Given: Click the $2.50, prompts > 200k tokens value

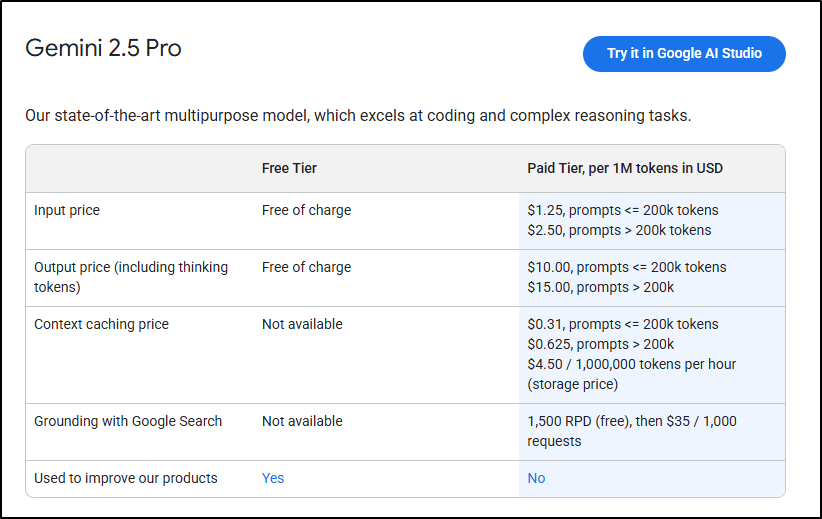Looking at the screenshot, I should coord(619,230).
